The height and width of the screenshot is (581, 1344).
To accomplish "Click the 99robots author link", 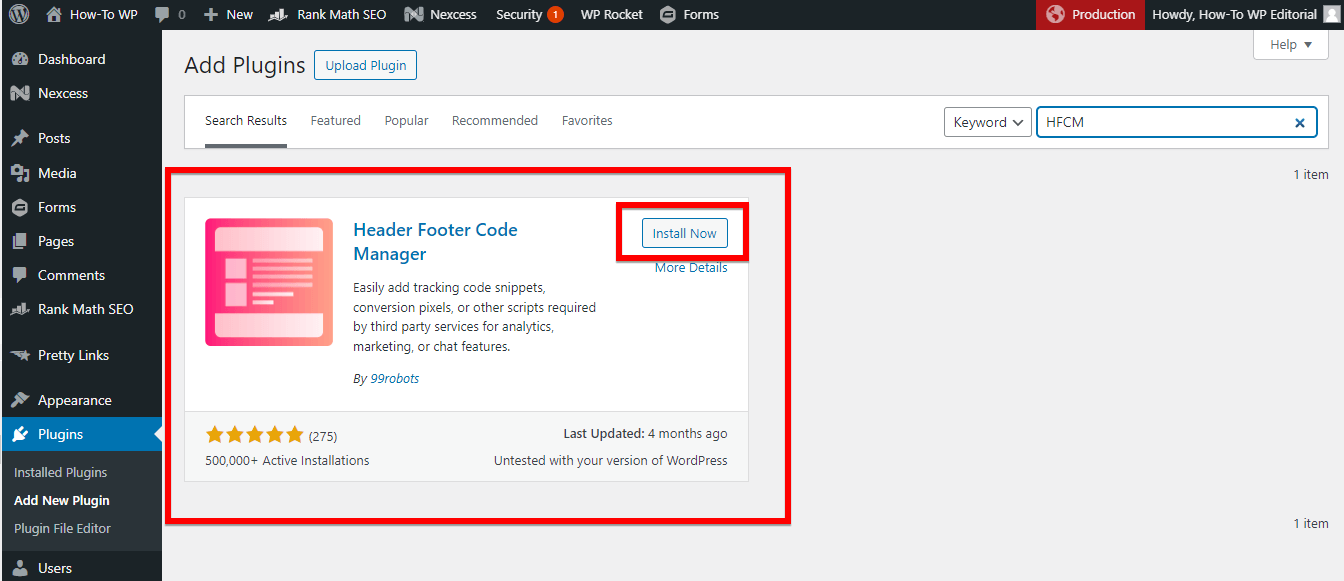I will click(394, 379).
